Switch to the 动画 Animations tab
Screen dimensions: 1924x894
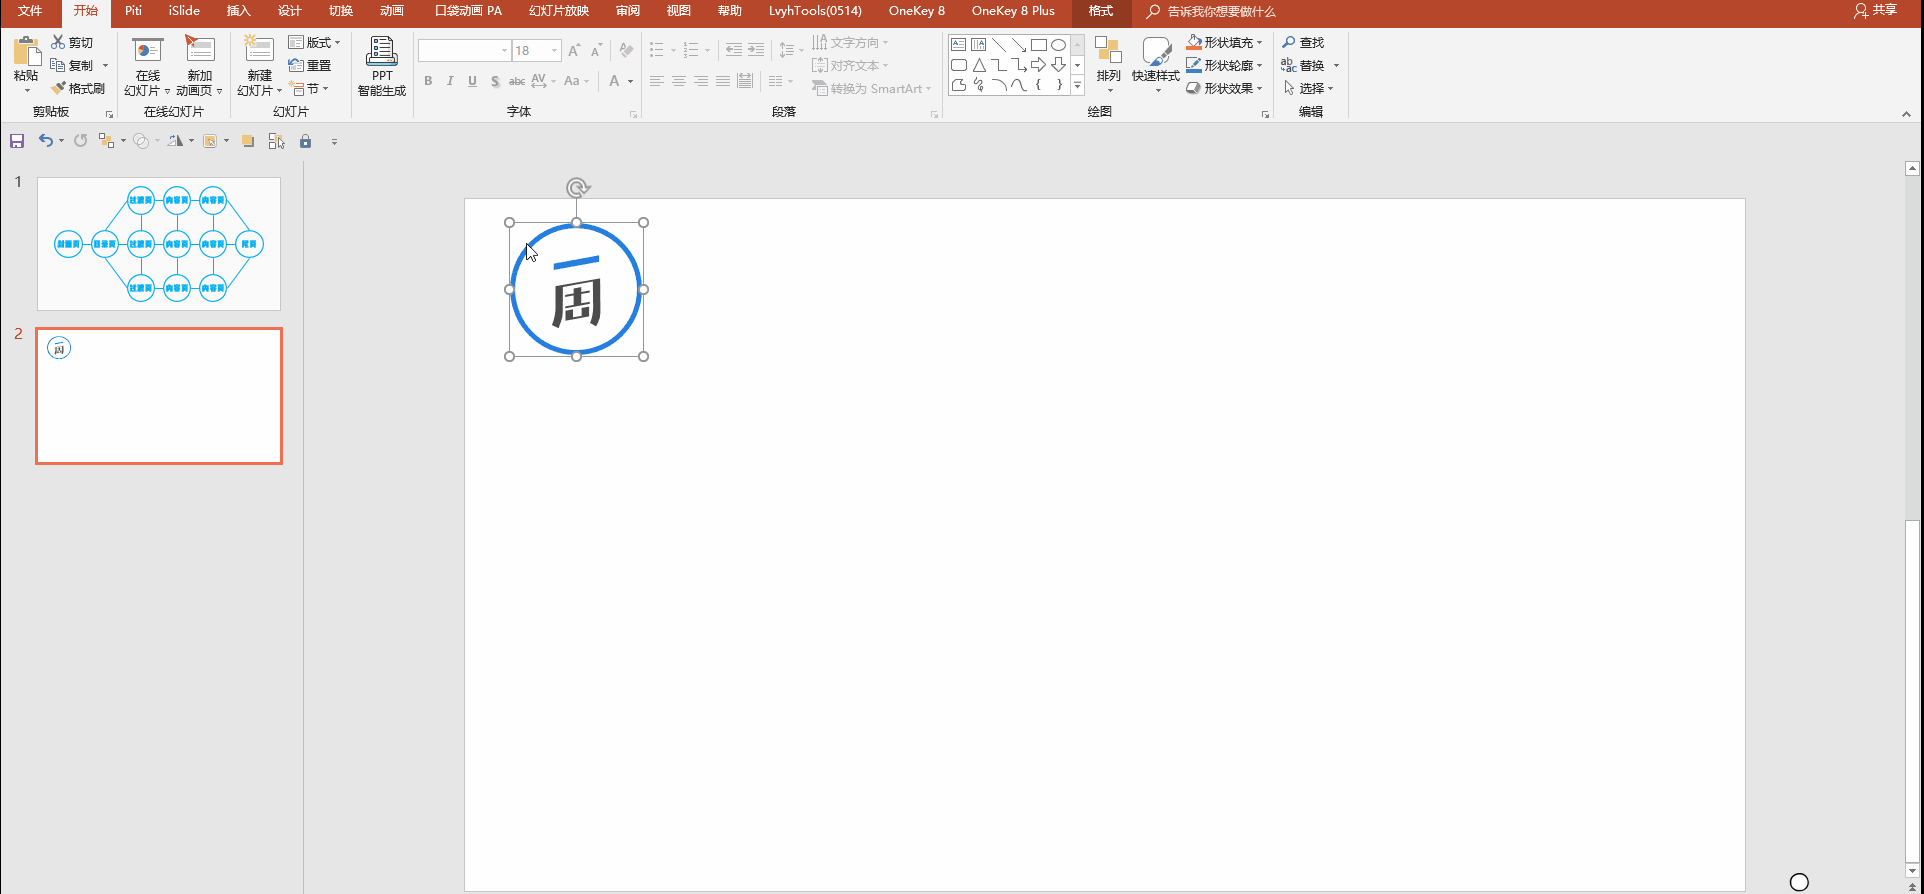tap(392, 11)
